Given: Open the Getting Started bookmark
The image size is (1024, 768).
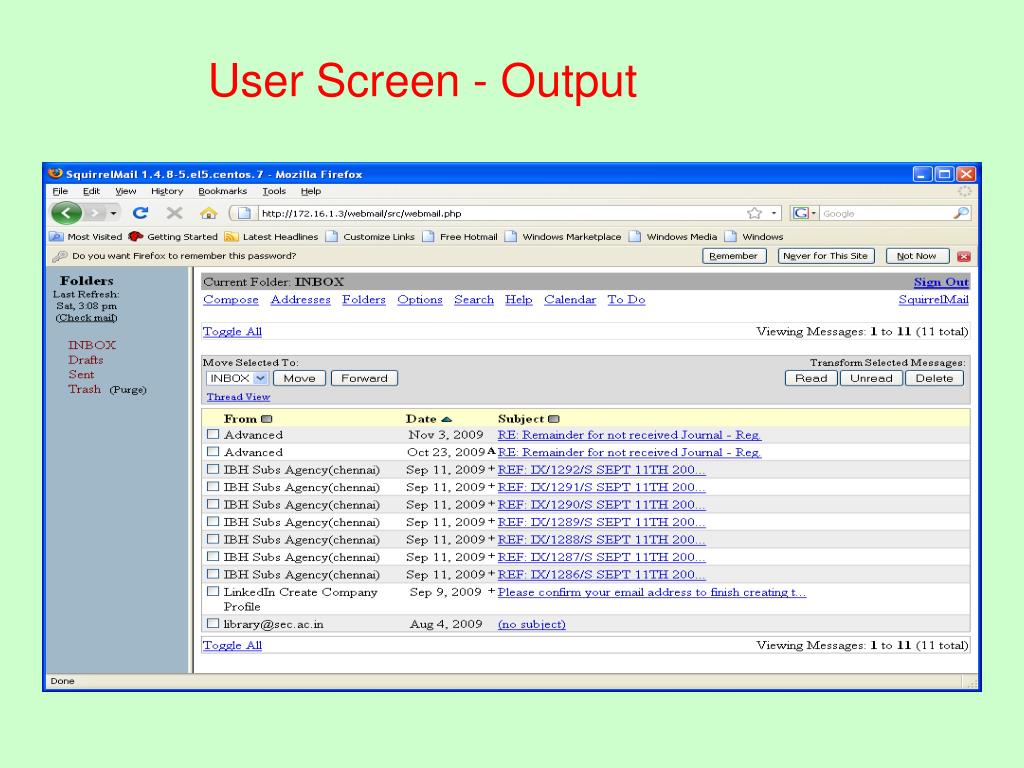Looking at the screenshot, I should coord(174,236).
